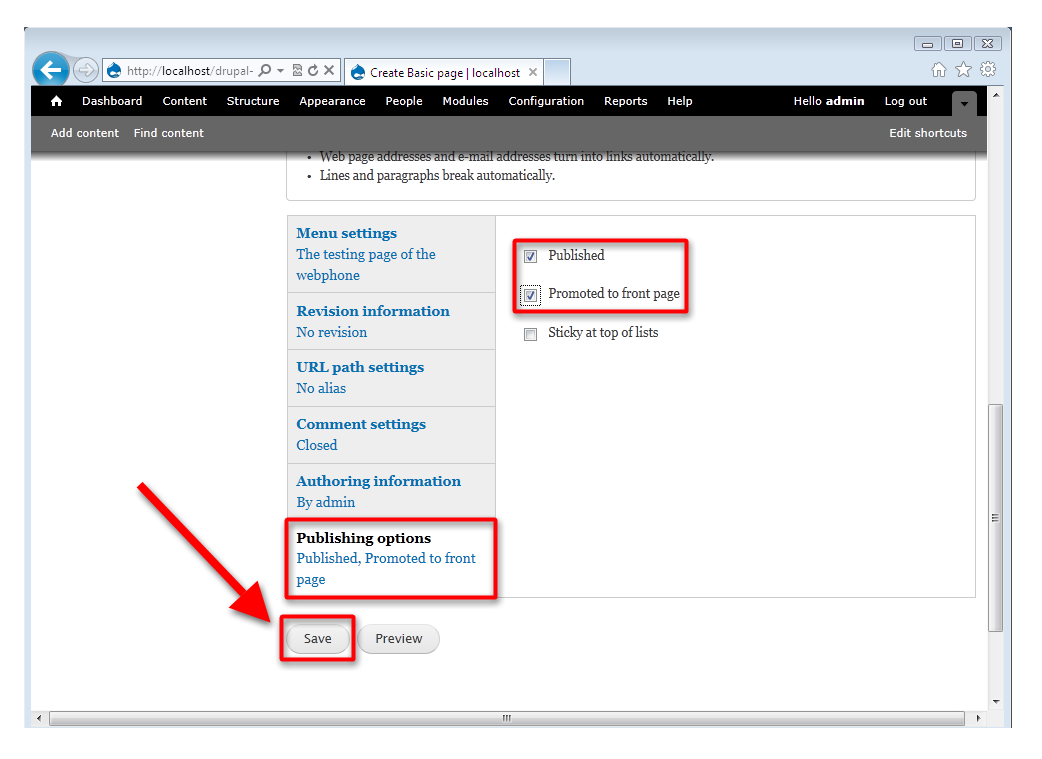Collapse the admin shortcuts bar toggle arrow
Viewport: 1042px width, 759px height.
(963, 103)
